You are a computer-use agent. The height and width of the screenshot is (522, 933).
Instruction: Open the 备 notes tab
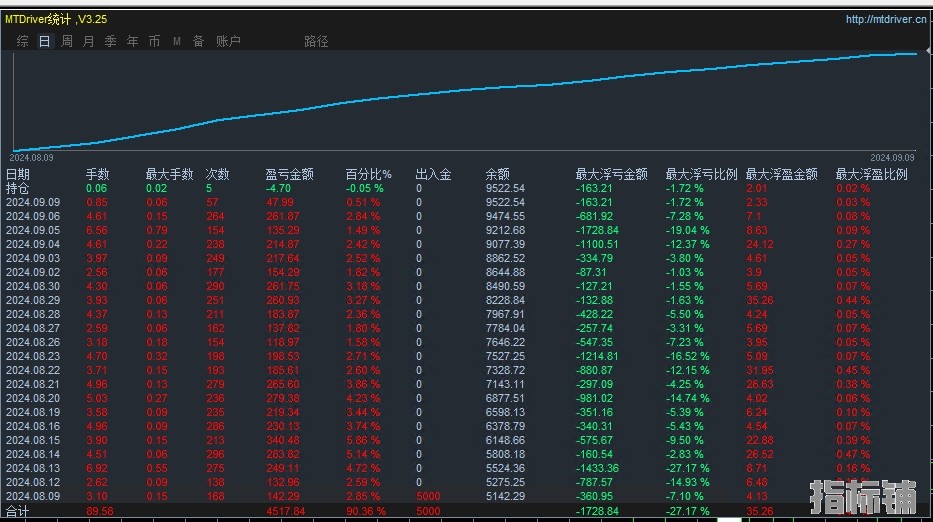198,41
